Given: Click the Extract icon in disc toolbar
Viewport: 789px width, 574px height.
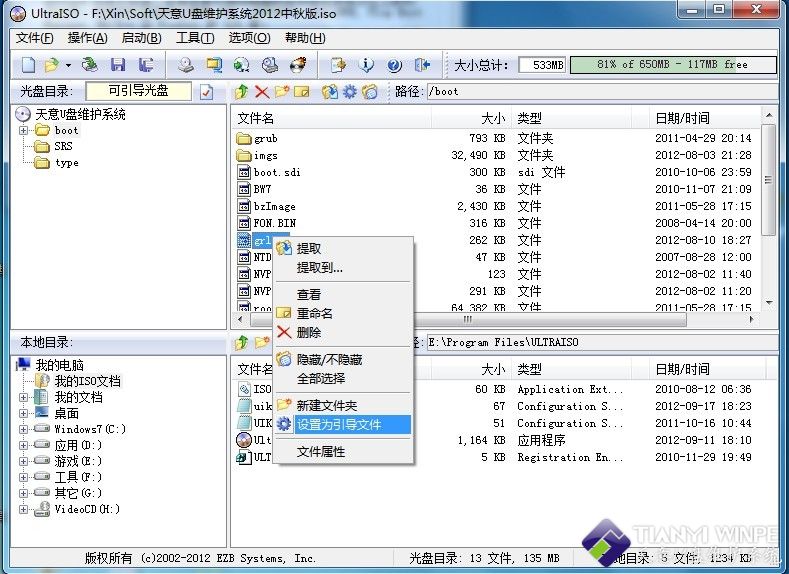Looking at the screenshot, I should (330, 91).
